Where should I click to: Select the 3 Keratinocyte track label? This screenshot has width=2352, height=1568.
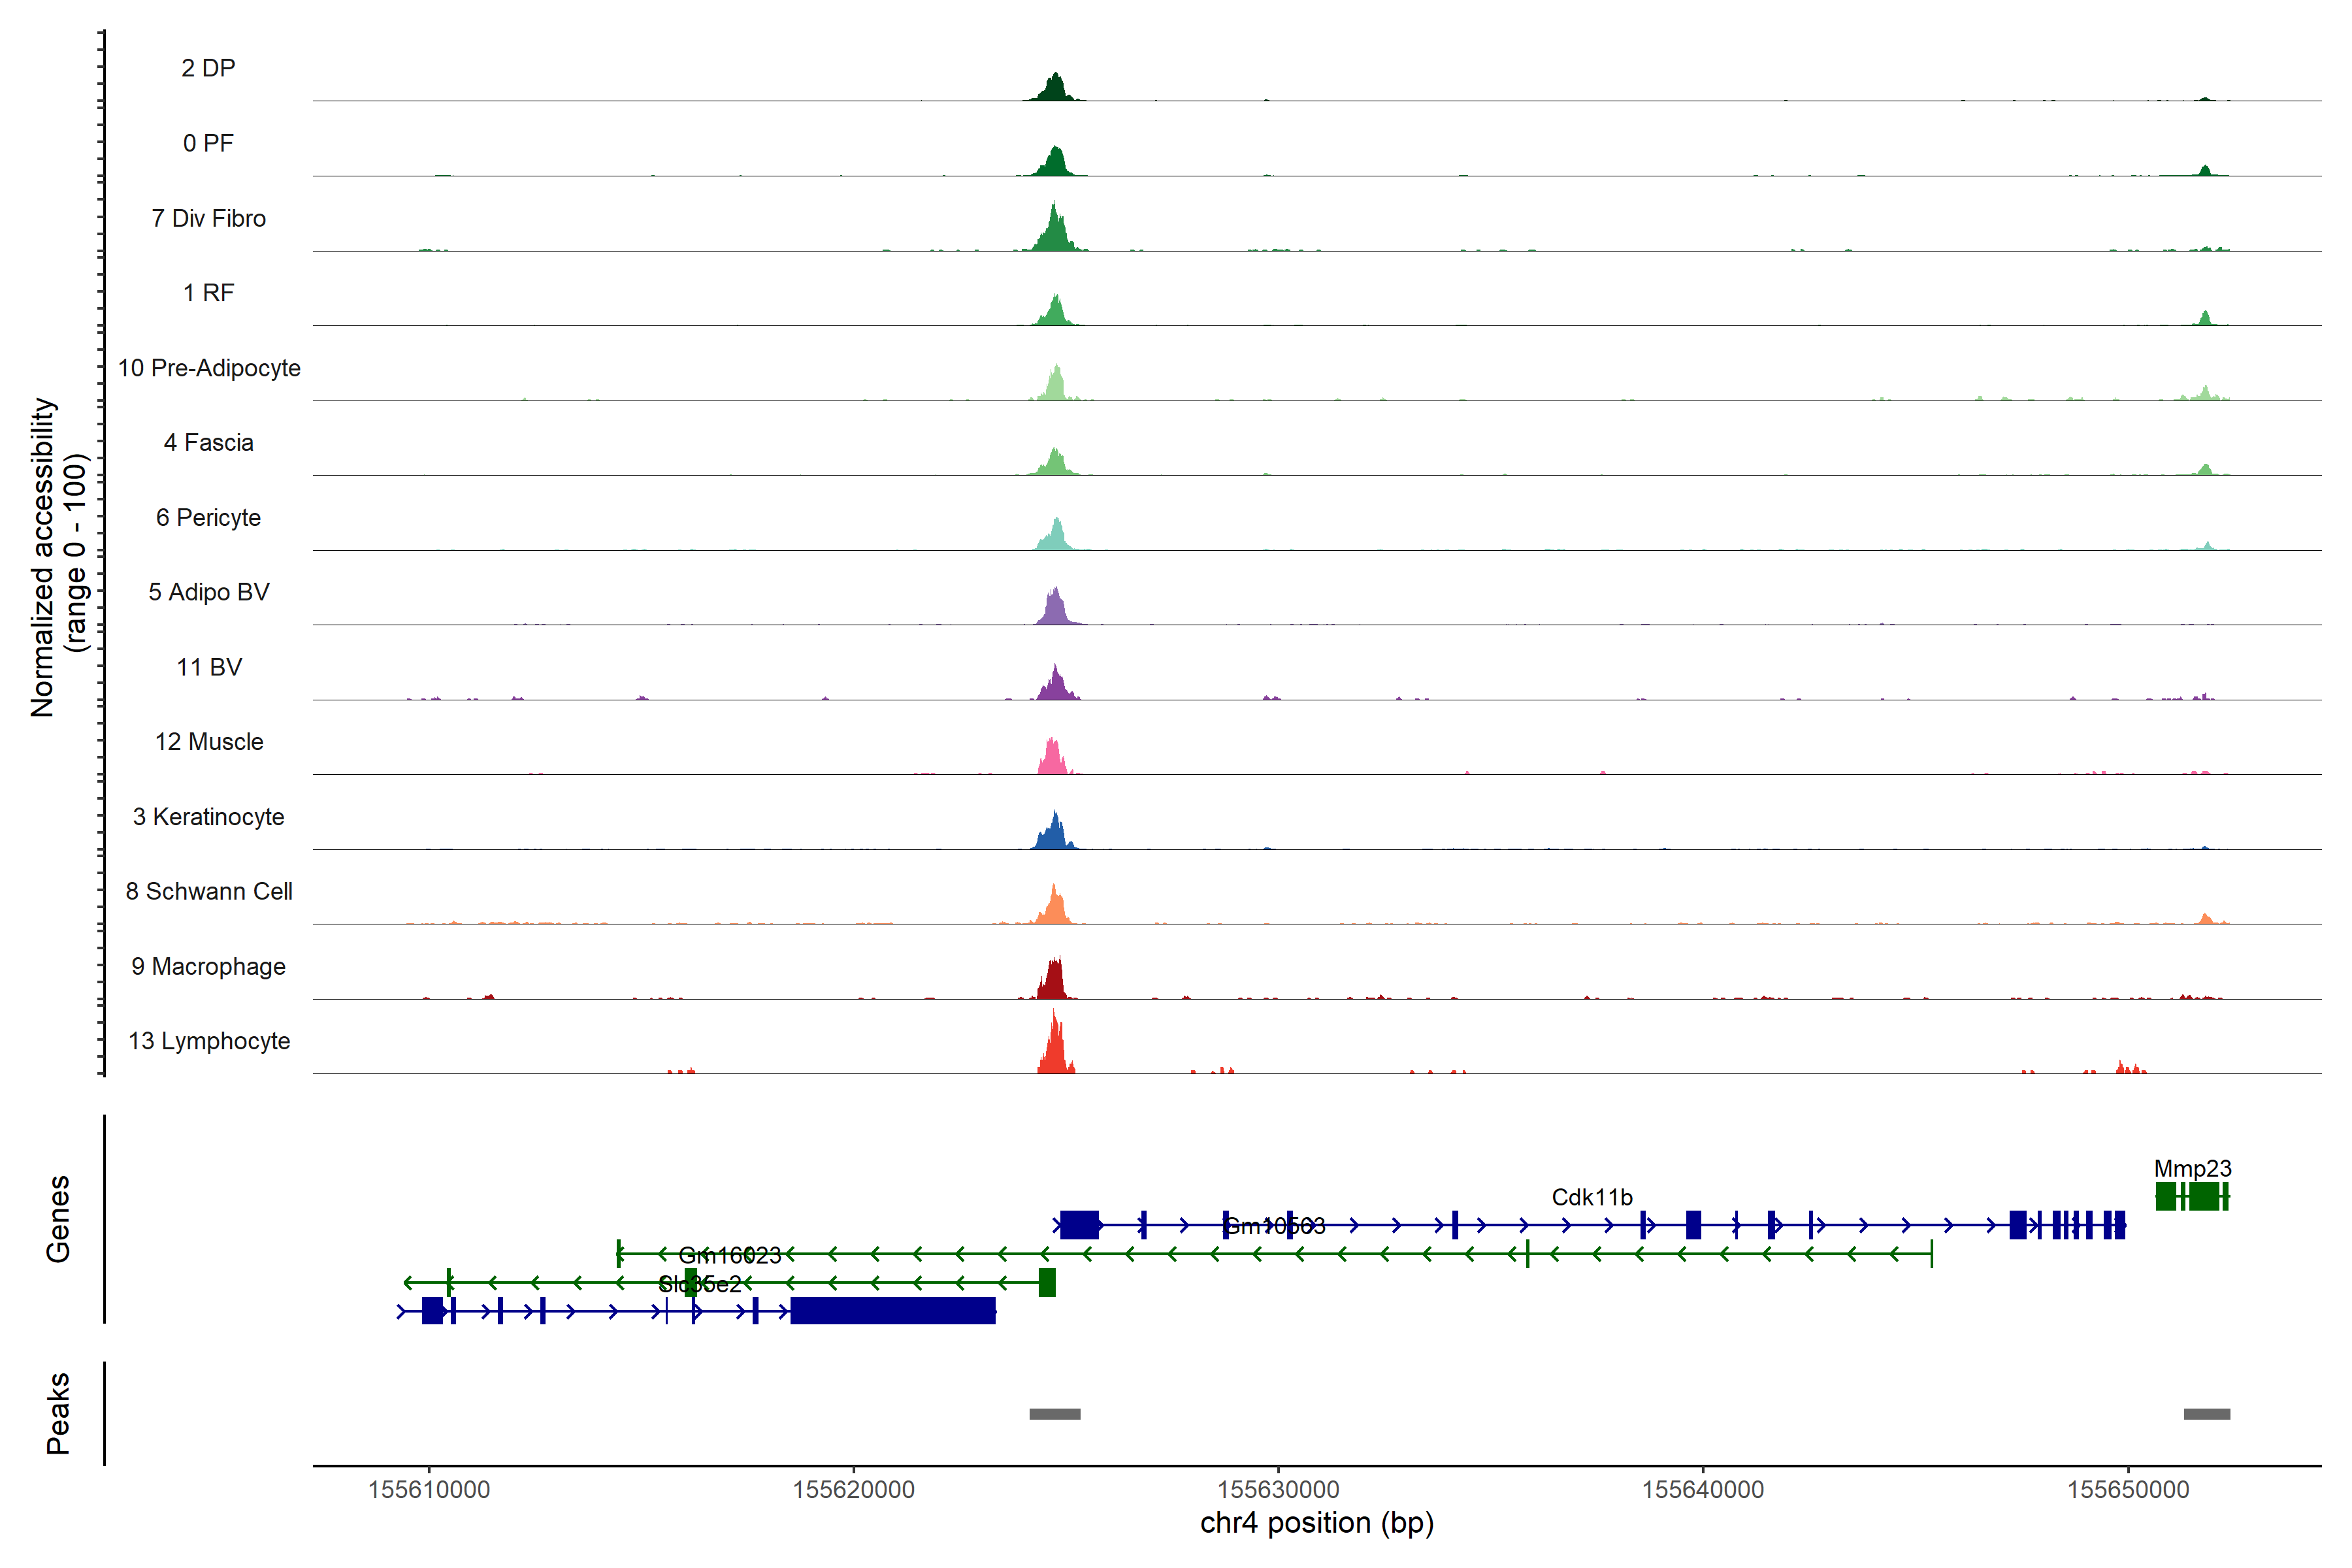[208, 817]
